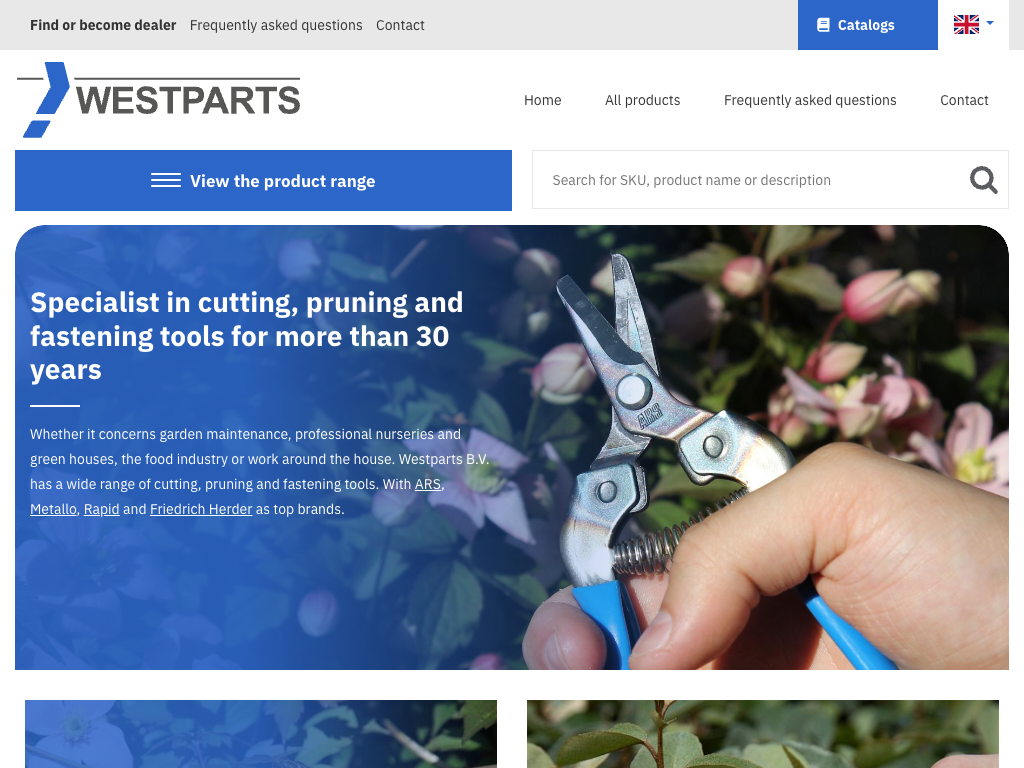Open All products in main navigation
Image resolution: width=1024 pixels, height=768 pixels.
[x=642, y=100]
